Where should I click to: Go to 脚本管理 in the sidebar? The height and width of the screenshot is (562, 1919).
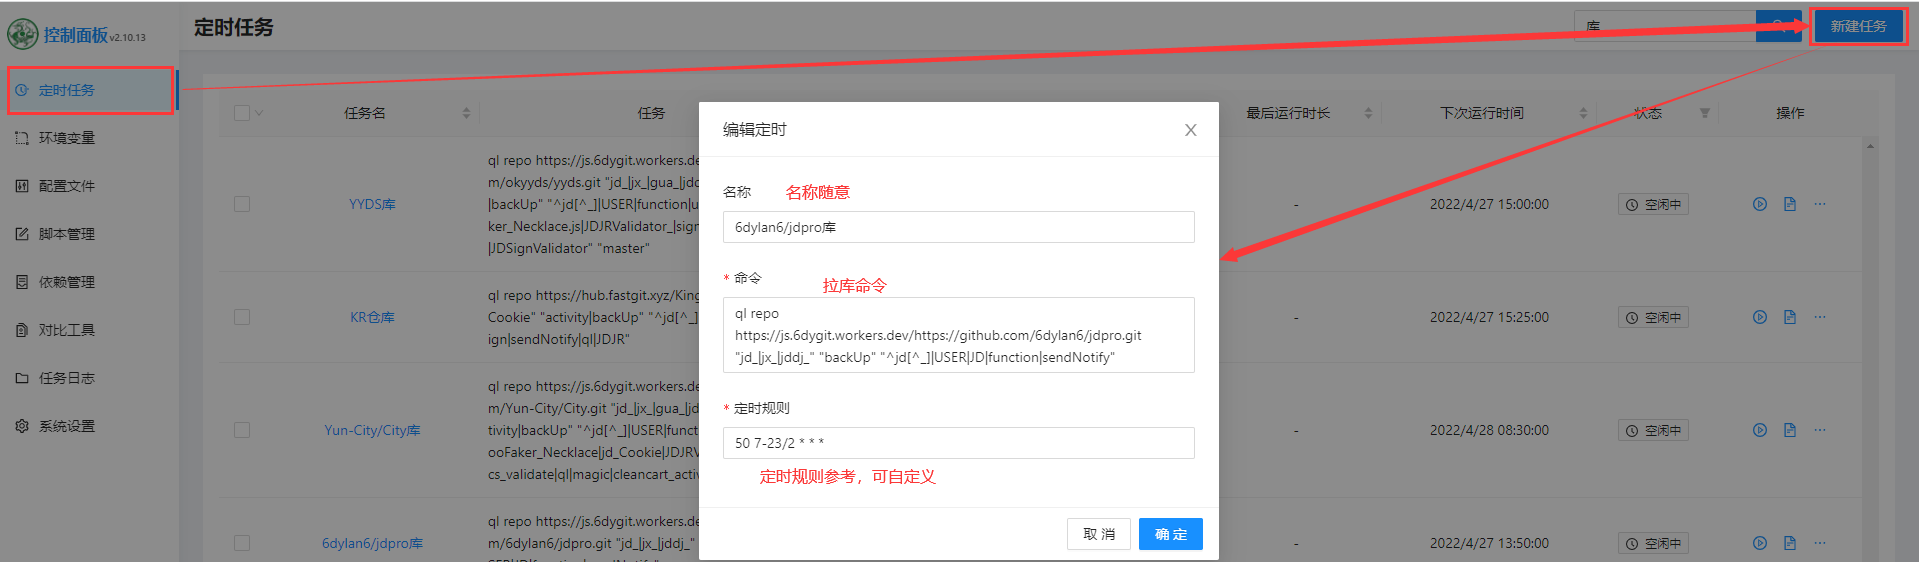[x=66, y=234]
